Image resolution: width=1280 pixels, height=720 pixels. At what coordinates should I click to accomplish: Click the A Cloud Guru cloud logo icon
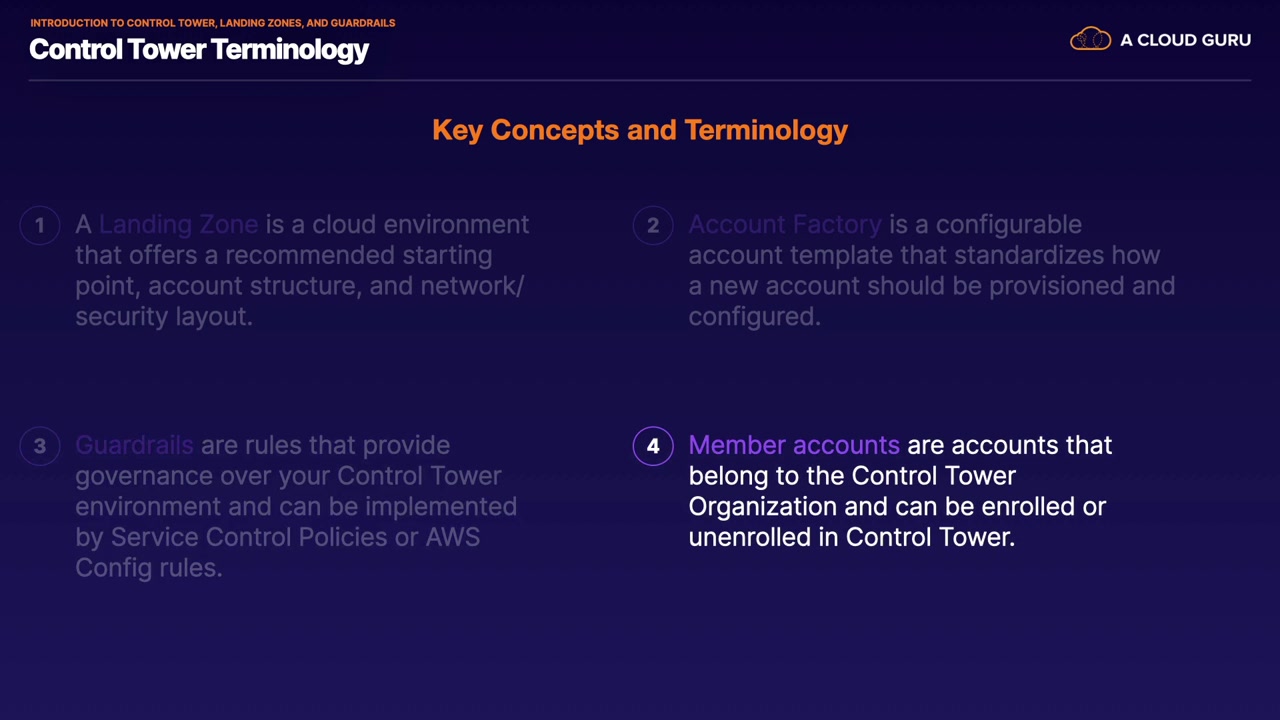click(x=1090, y=40)
